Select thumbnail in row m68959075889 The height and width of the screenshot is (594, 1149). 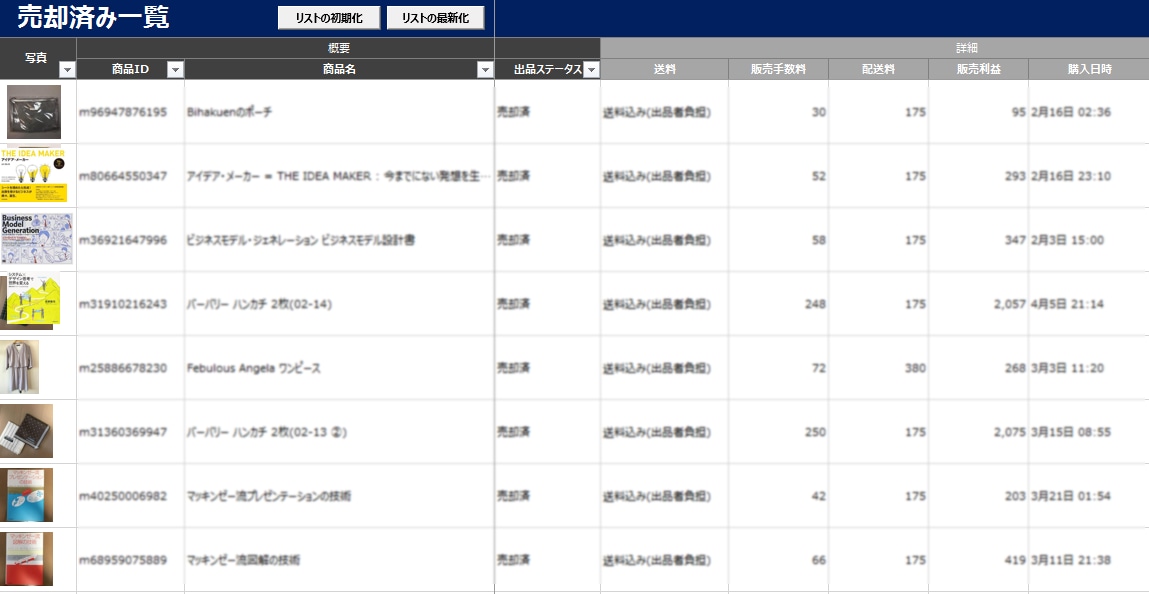26,559
